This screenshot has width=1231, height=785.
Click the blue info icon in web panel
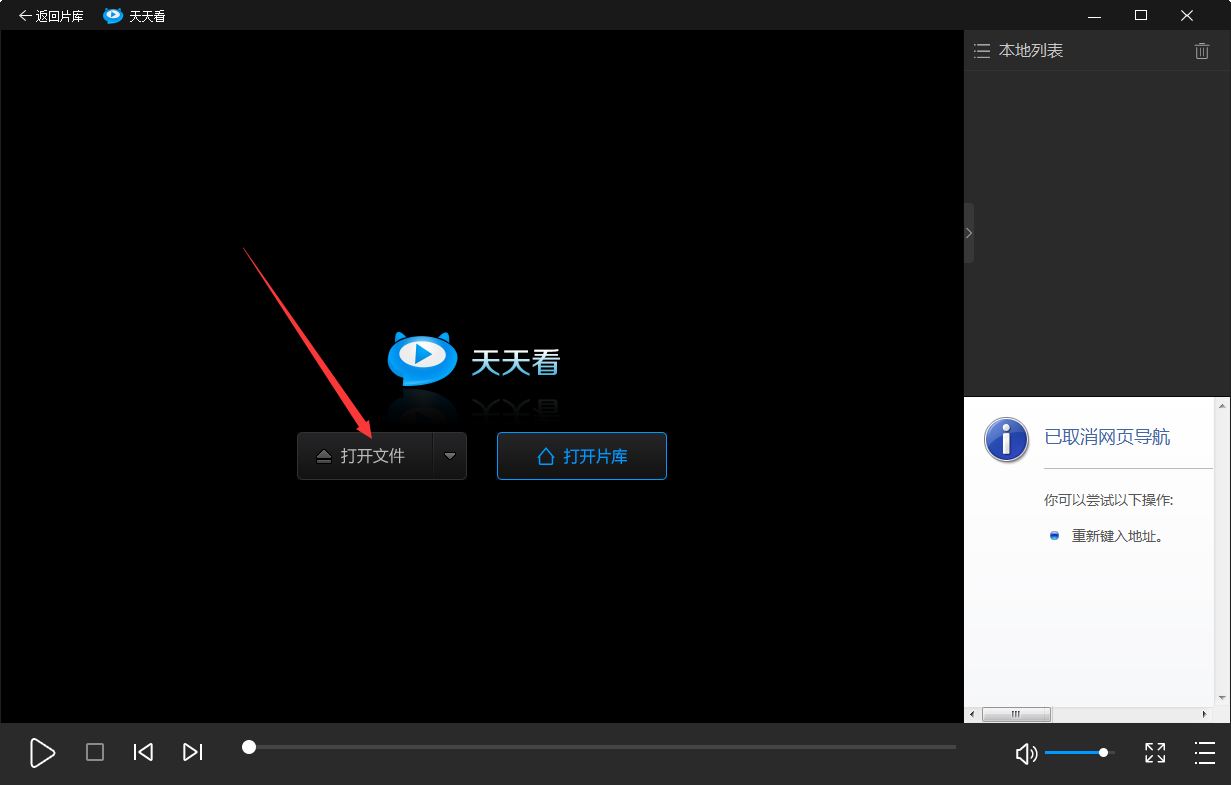[1006, 439]
